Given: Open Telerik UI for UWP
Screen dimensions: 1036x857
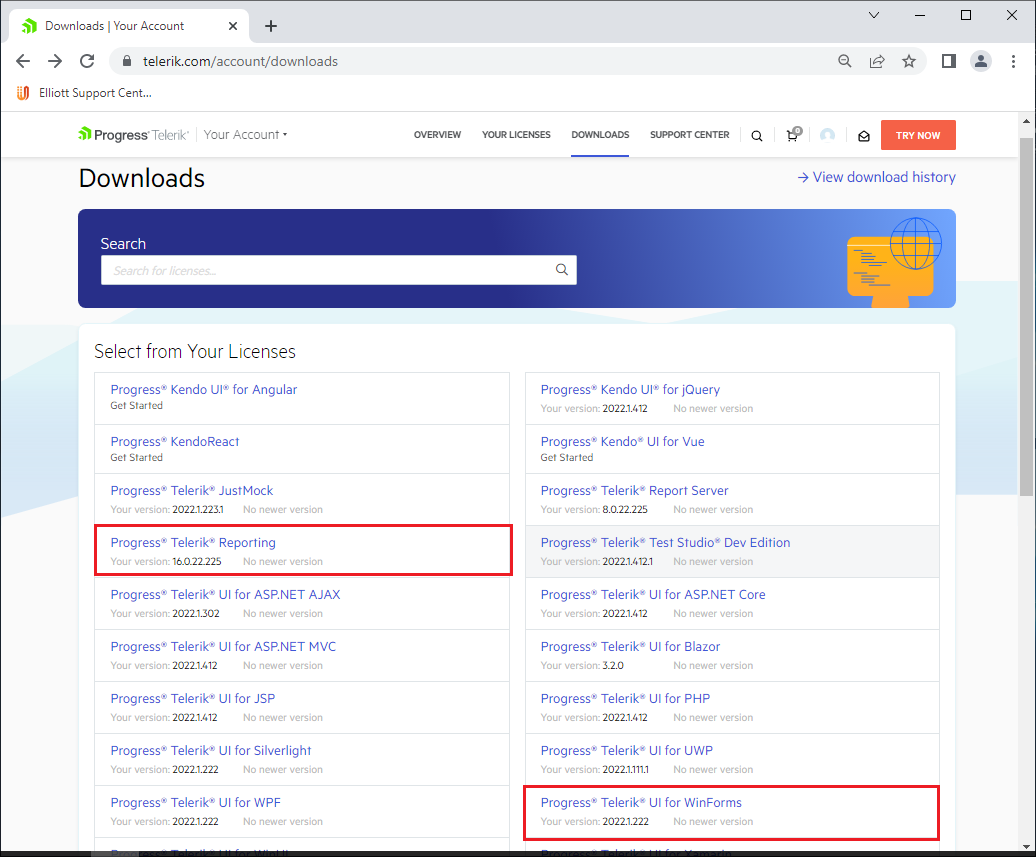Looking at the screenshot, I should 626,751.
